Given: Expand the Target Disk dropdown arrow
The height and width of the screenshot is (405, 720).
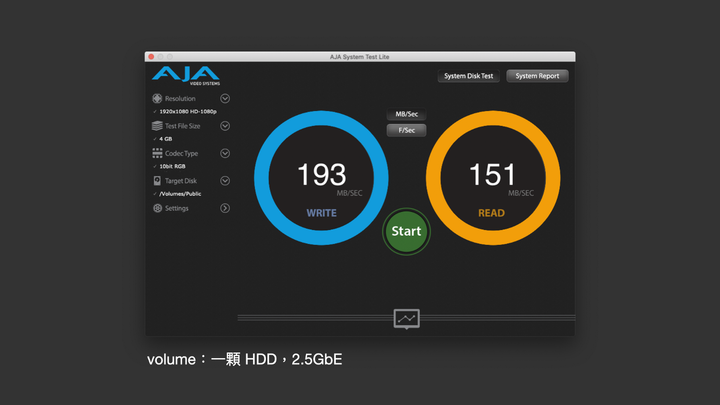Looking at the screenshot, I should click(225, 180).
